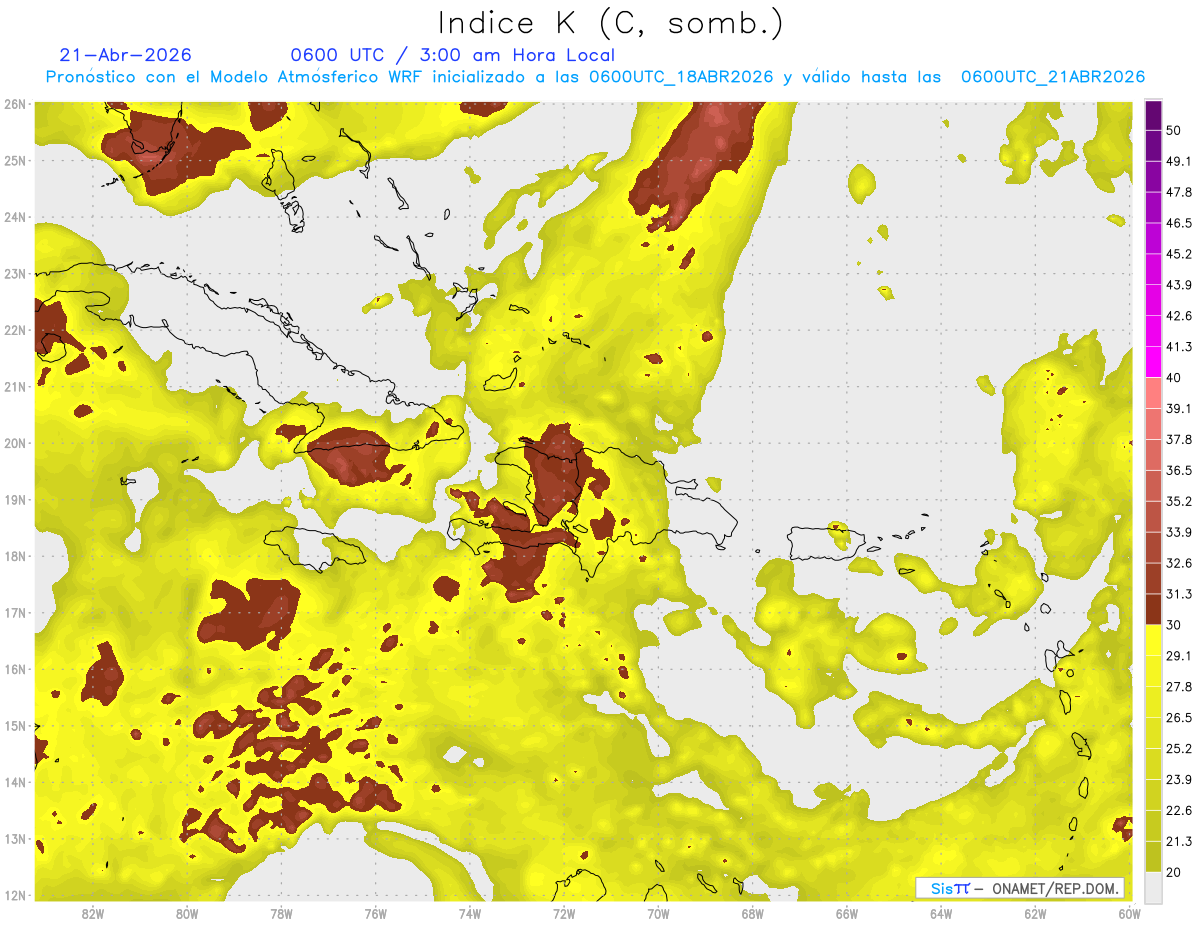
Task: Click the Sis logo in credit box
Action: (949, 888)
